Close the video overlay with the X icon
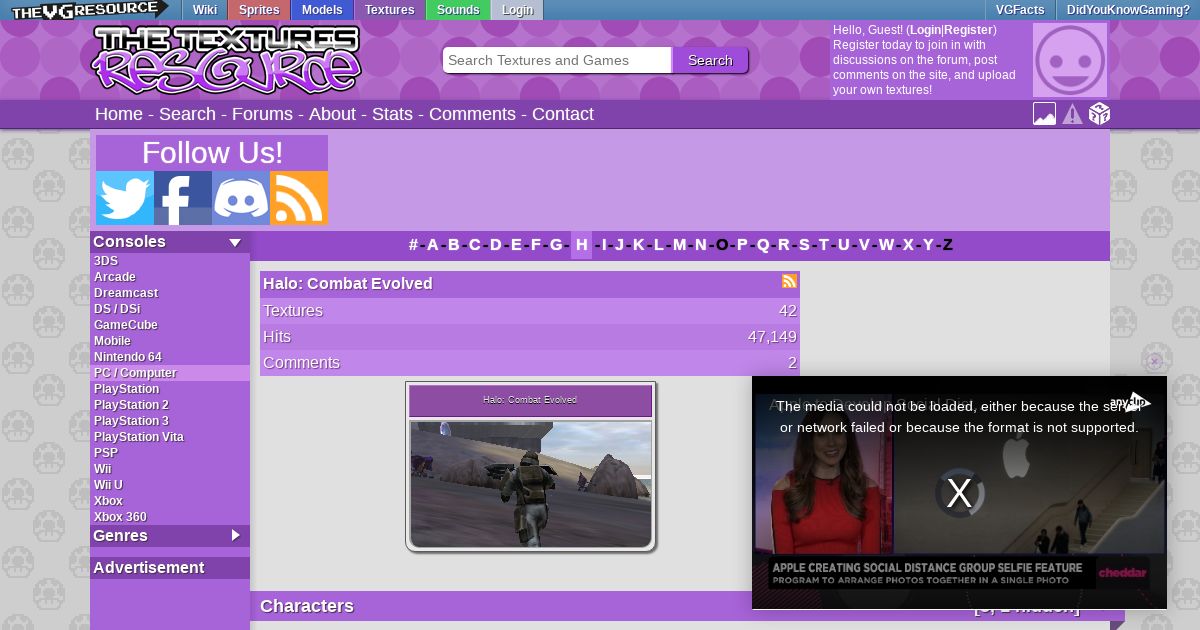1200x630 pixels. (959, 493)
